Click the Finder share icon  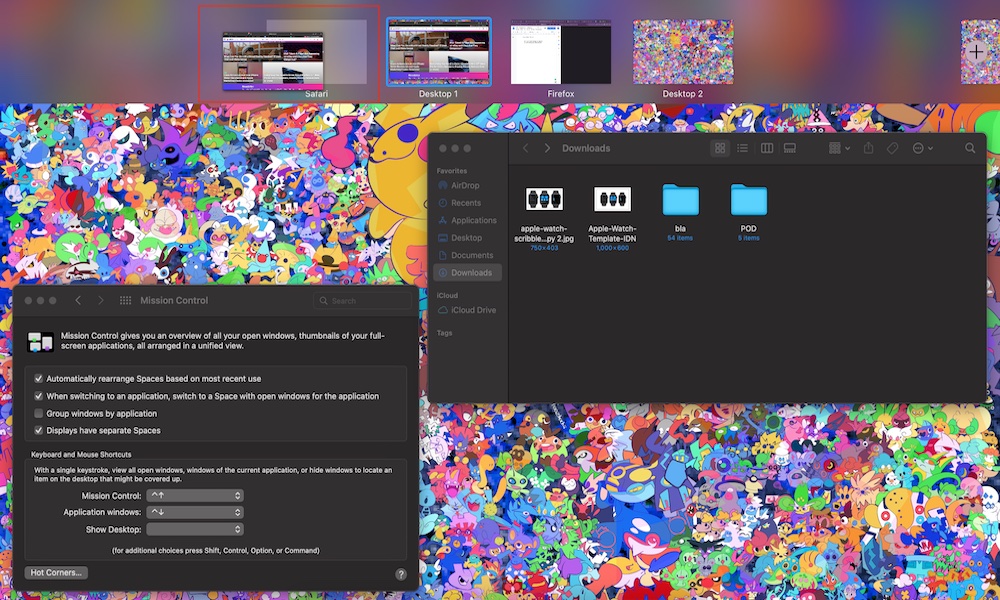click(868, 148)
